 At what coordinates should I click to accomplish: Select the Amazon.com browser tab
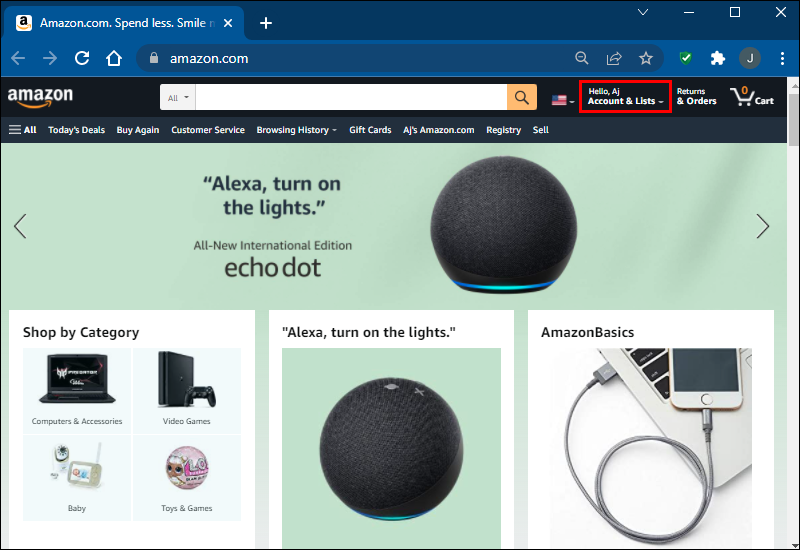click(x=124, y=23)
